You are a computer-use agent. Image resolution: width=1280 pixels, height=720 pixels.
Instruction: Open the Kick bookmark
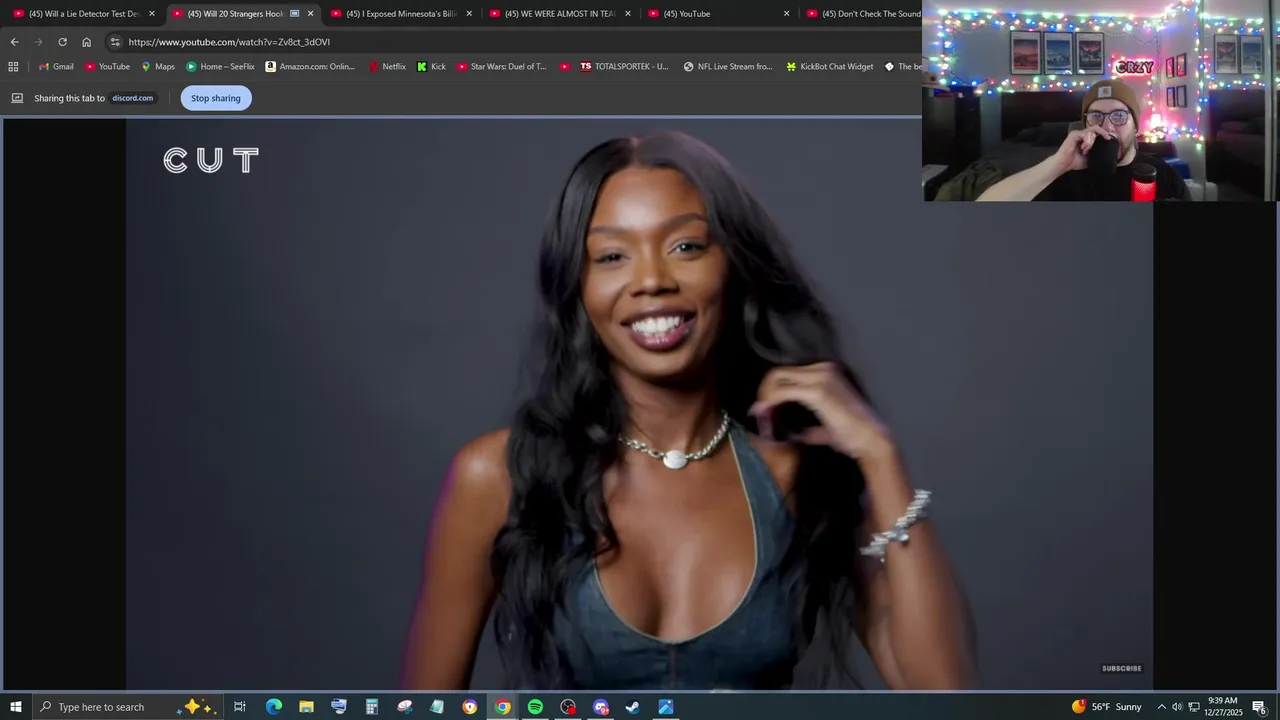pyautogui.click(x=431, y=67)
